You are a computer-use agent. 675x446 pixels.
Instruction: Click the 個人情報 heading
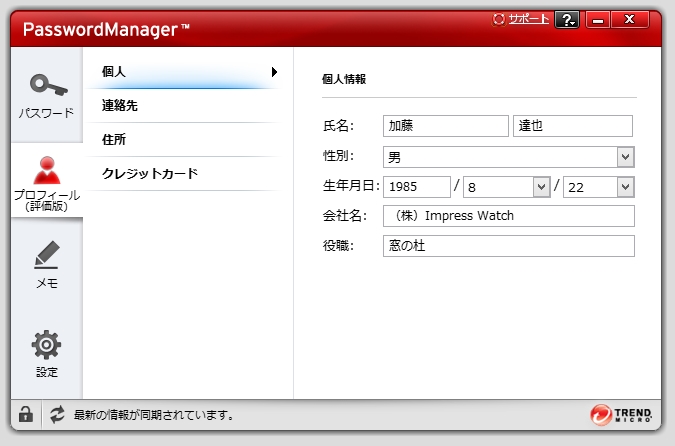click(x=344, y=79)
